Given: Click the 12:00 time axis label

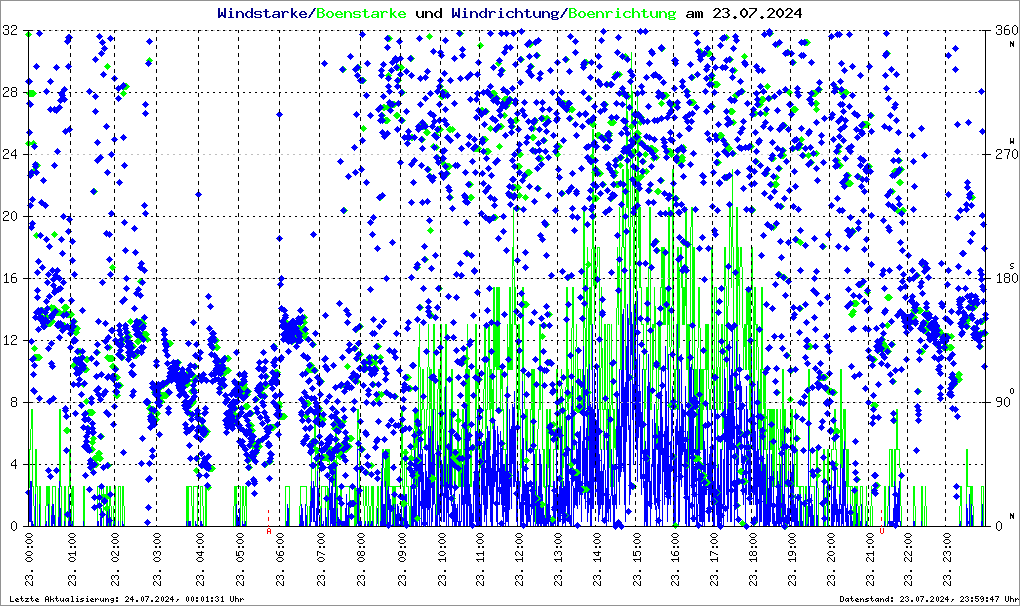Looking at the screenshot, I should (x=520, y=559).
